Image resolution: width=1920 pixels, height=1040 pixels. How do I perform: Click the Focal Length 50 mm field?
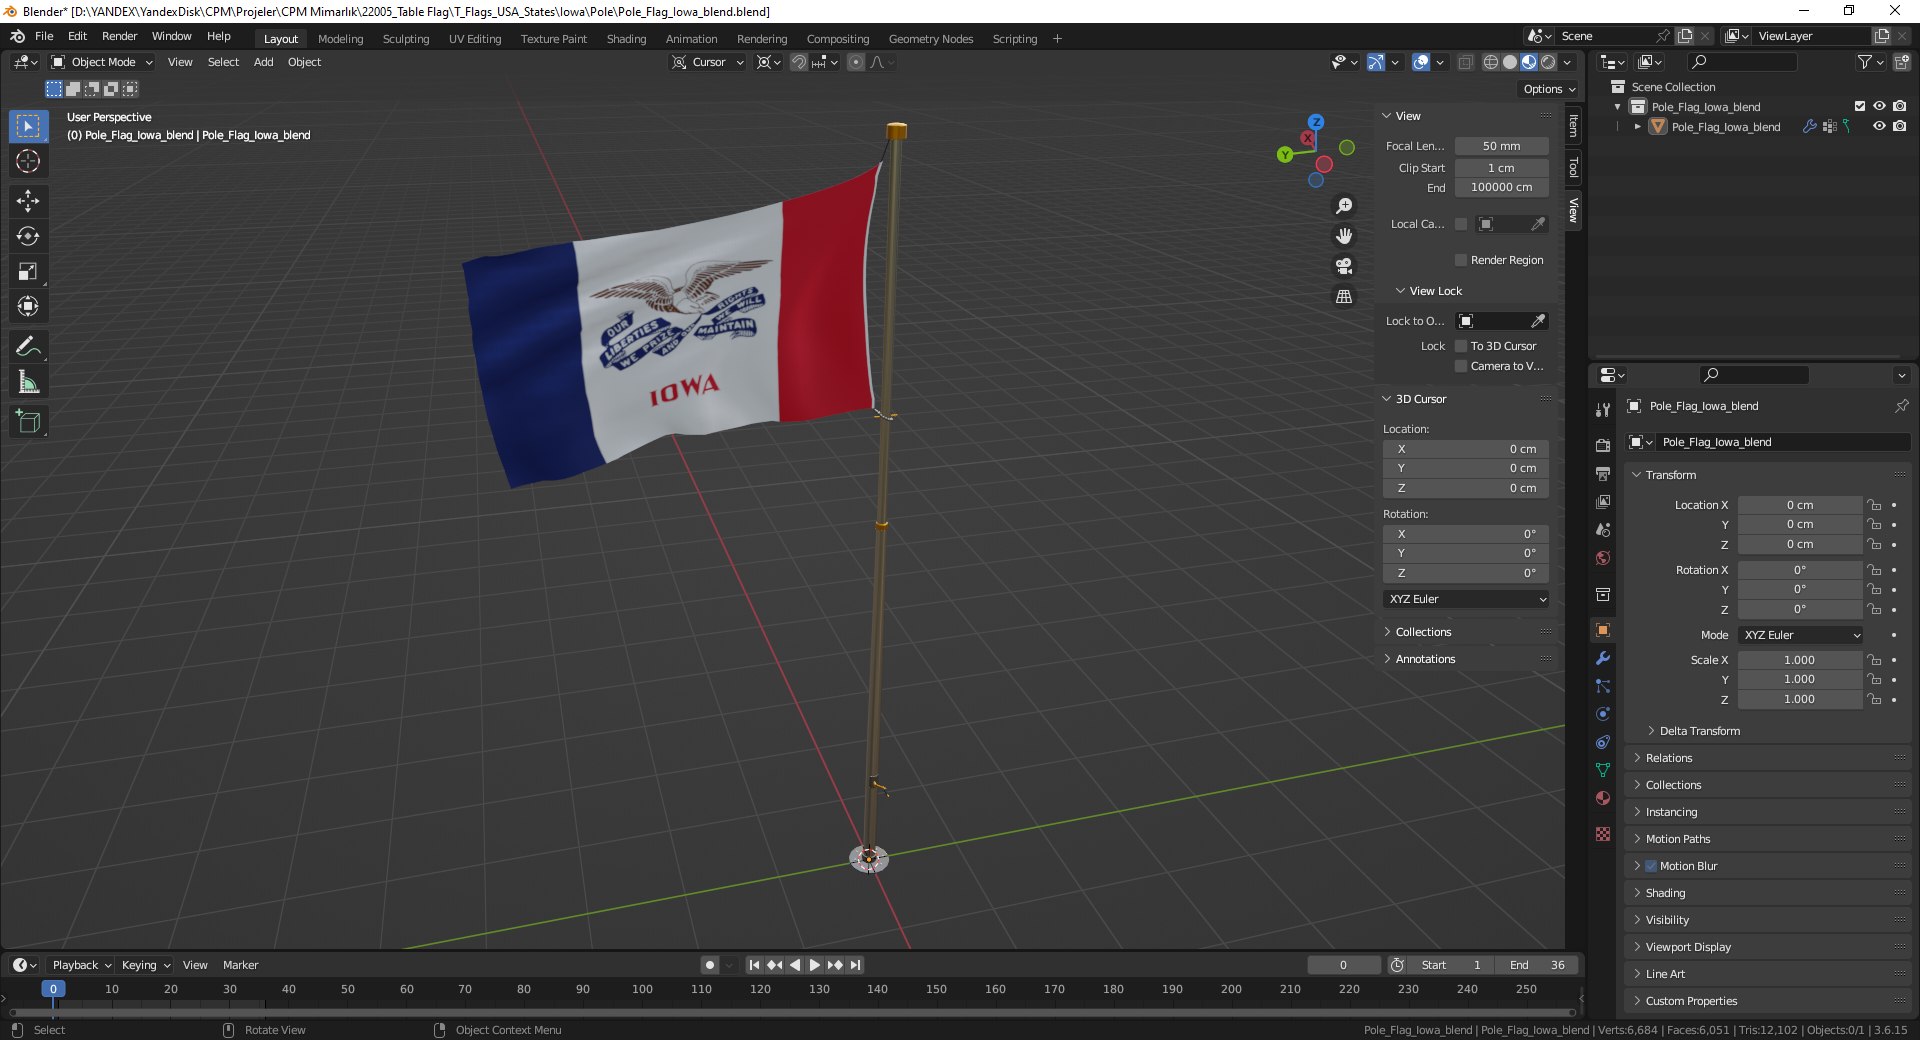tap(1501, 146)
